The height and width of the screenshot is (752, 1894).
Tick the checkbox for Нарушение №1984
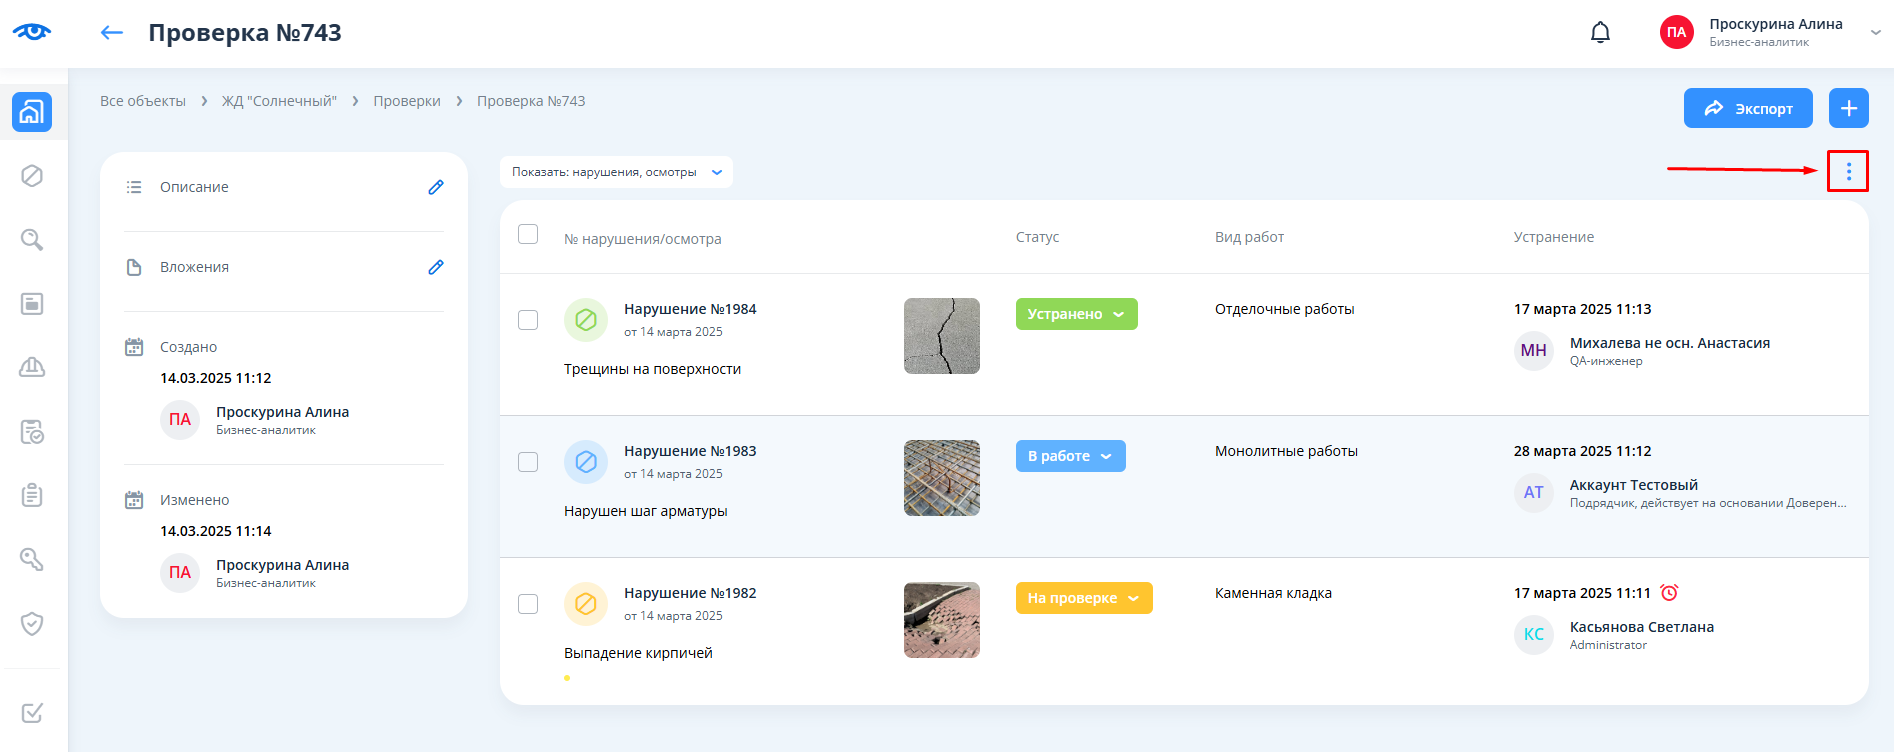coord(528,320)
